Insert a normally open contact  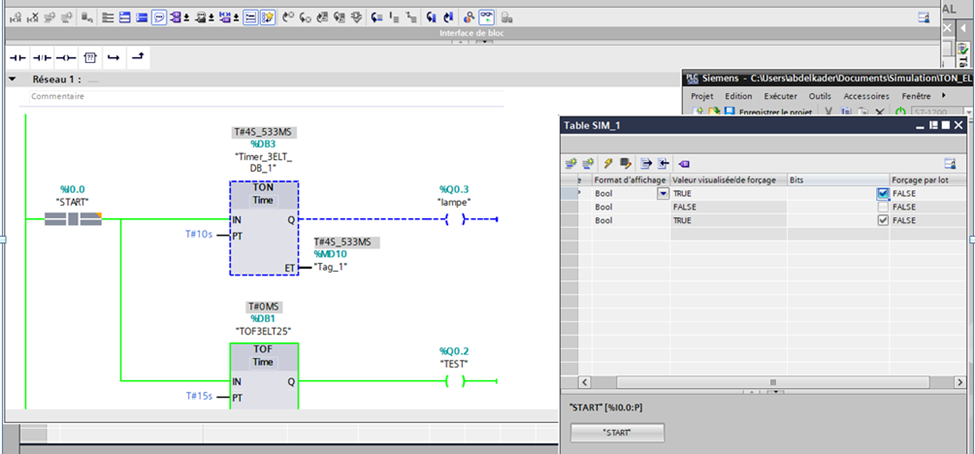(18, 58)
